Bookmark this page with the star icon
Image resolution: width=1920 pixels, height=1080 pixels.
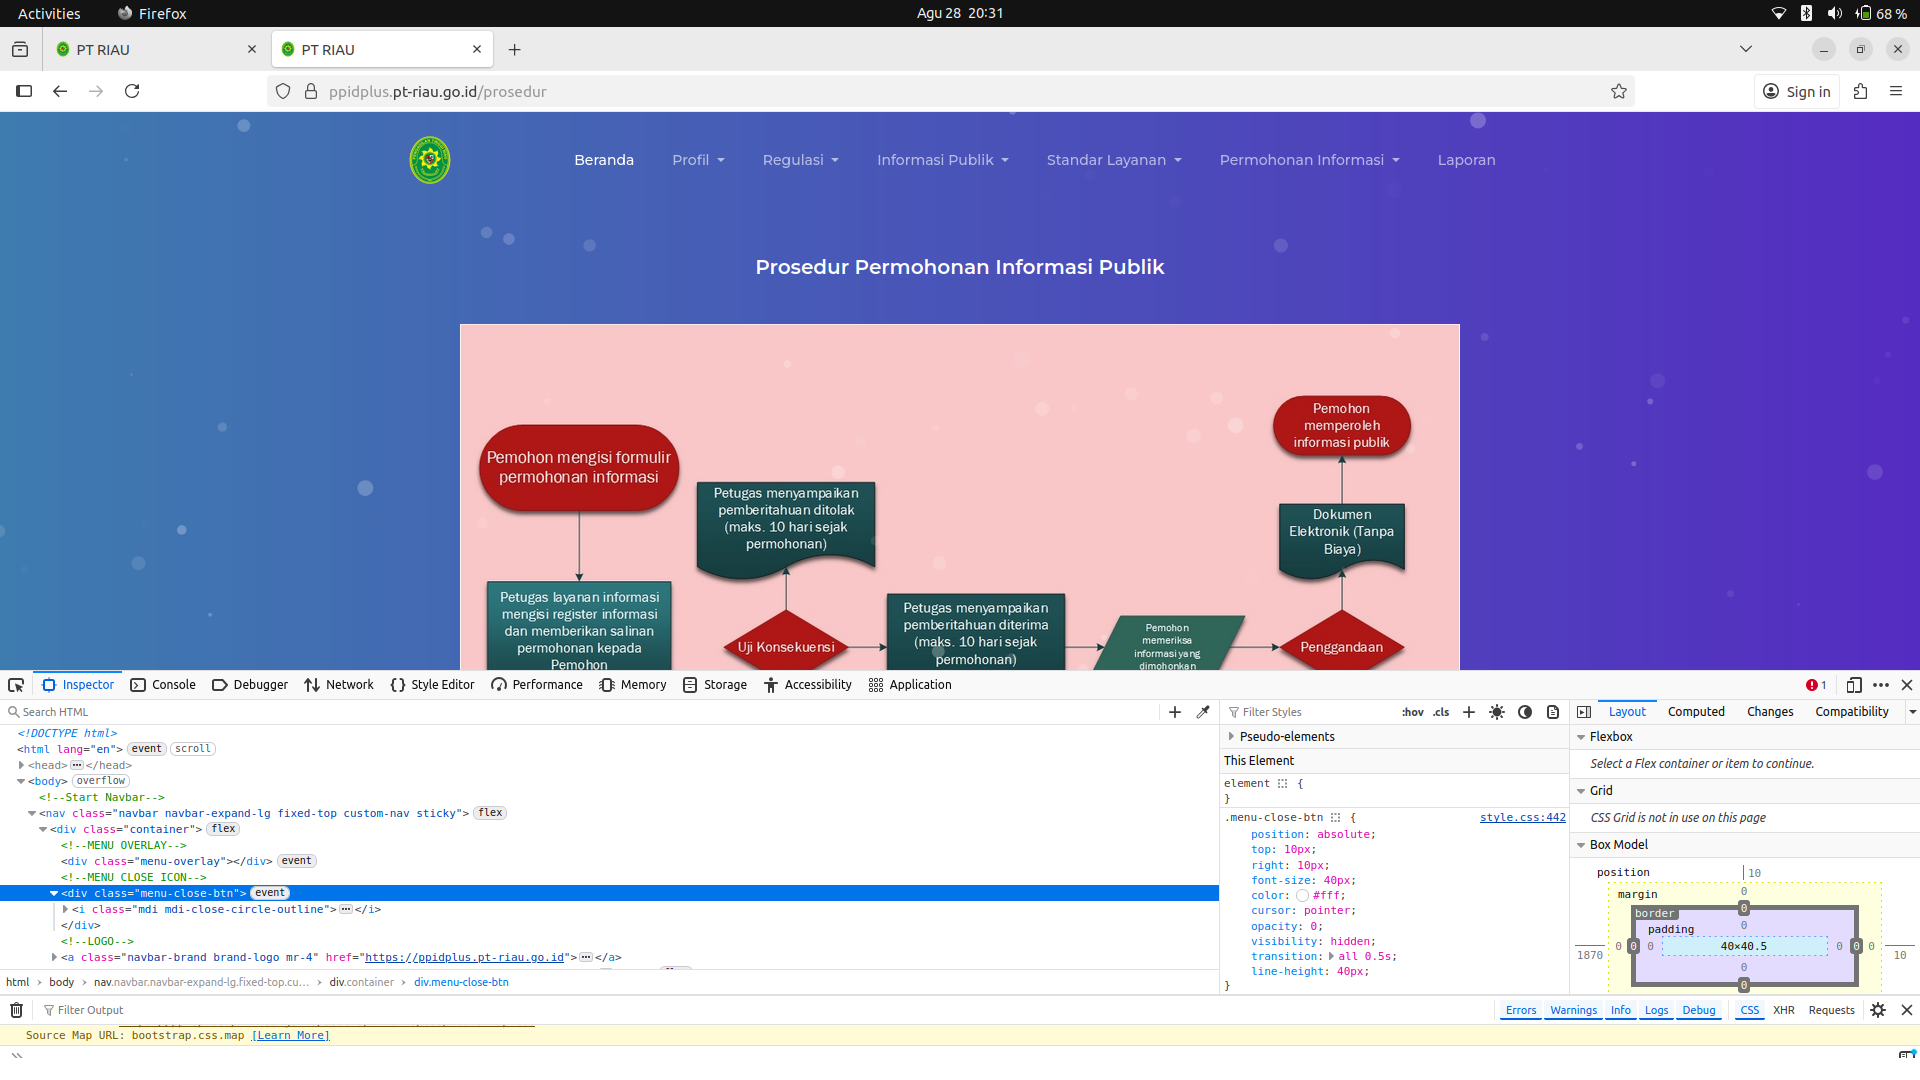click(1619, 91)
